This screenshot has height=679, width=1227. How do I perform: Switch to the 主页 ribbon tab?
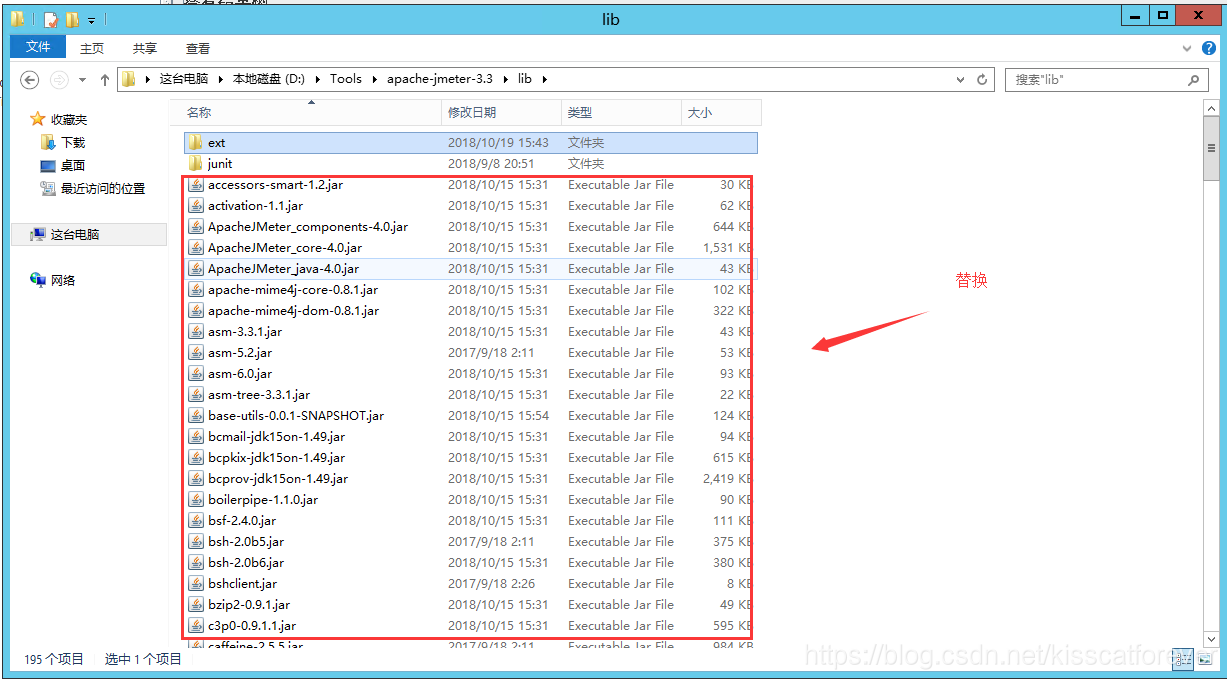tap(92, 48)
